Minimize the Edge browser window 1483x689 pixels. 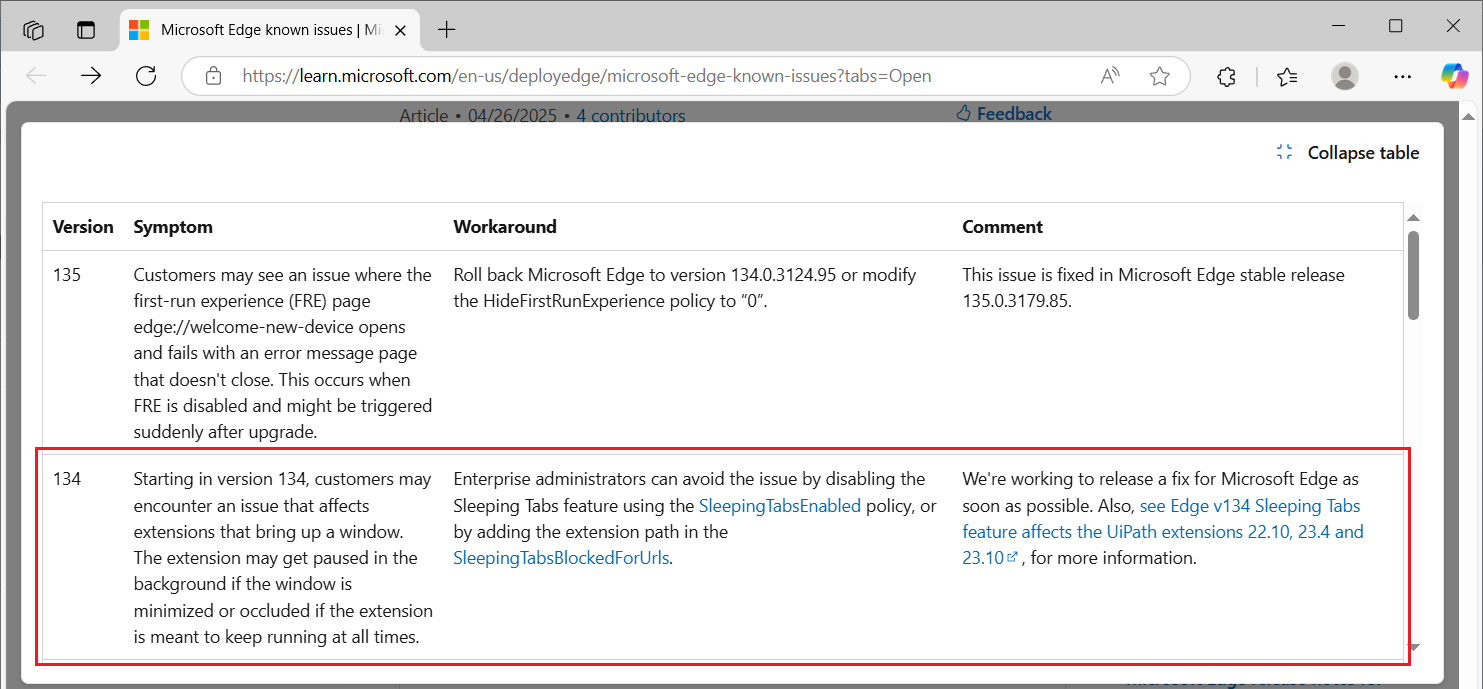[x=1339, y=26]
